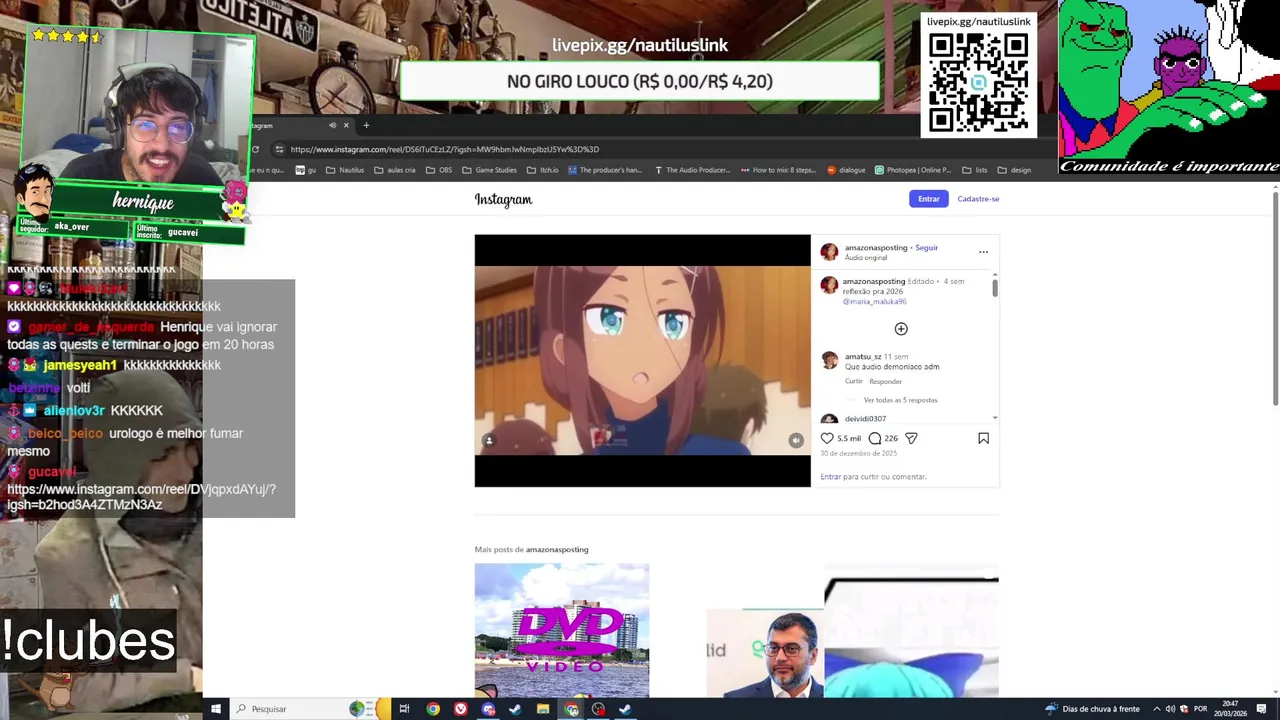1280x720 pixels.
Task: Open the Windows Start menu
Action: (215, 709)
